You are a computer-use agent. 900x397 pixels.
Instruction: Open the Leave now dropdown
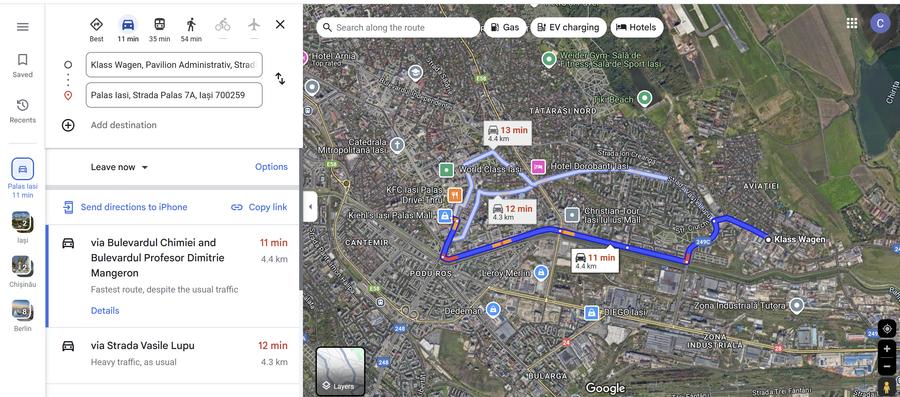(x=119, y=167)
